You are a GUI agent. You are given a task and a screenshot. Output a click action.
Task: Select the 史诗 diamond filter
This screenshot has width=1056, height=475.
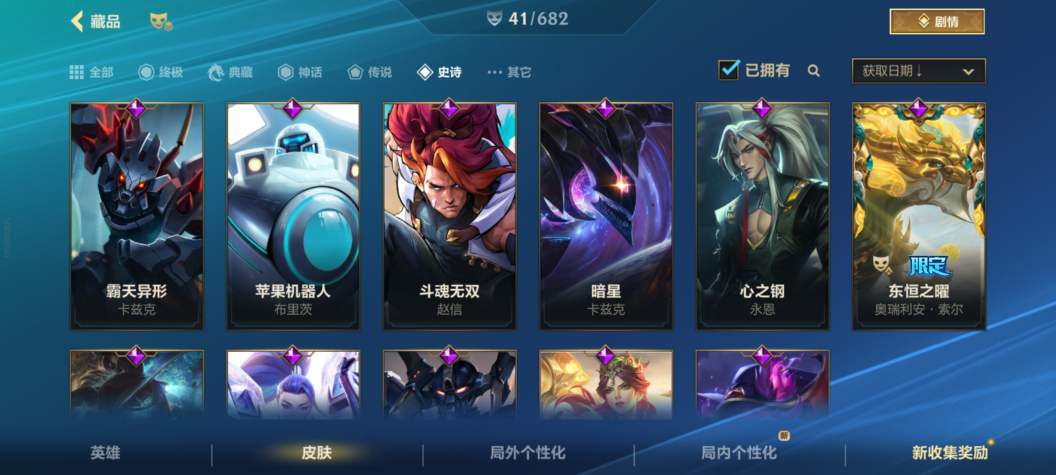click(439, 72)
